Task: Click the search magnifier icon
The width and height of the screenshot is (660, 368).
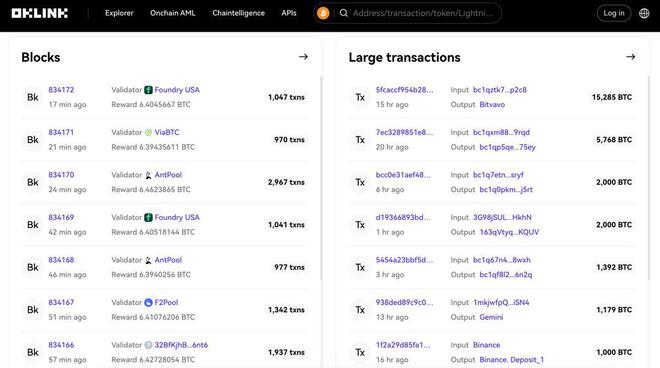Action: [343, 13]
